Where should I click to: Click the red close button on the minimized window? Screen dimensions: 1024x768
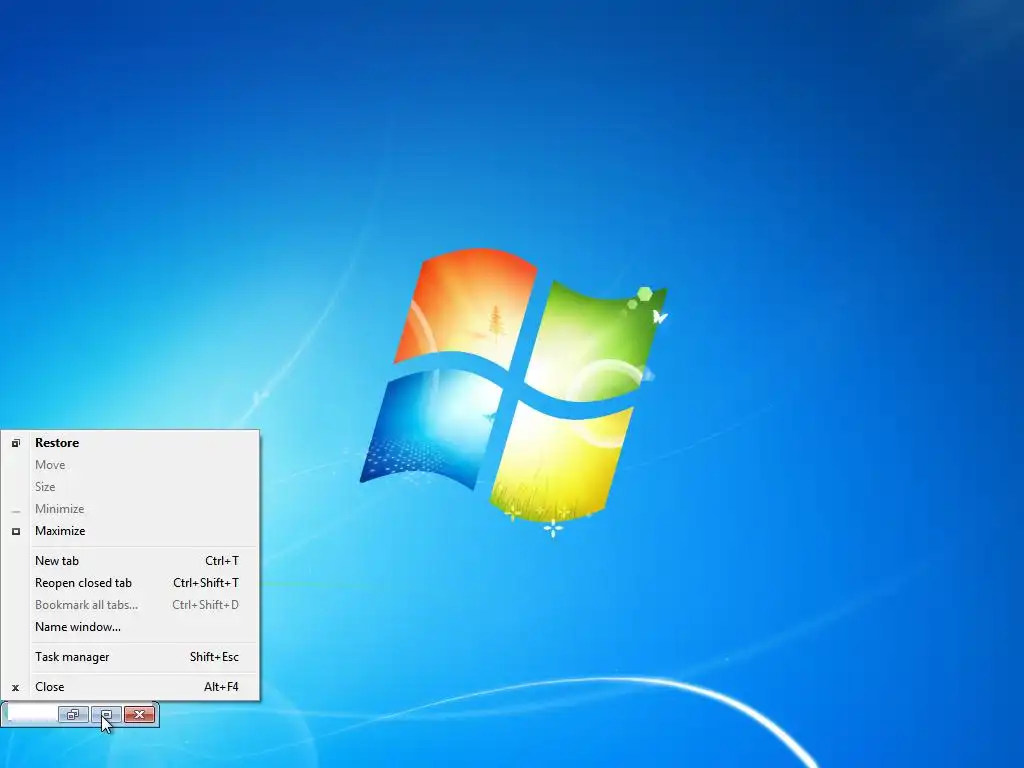139,714
